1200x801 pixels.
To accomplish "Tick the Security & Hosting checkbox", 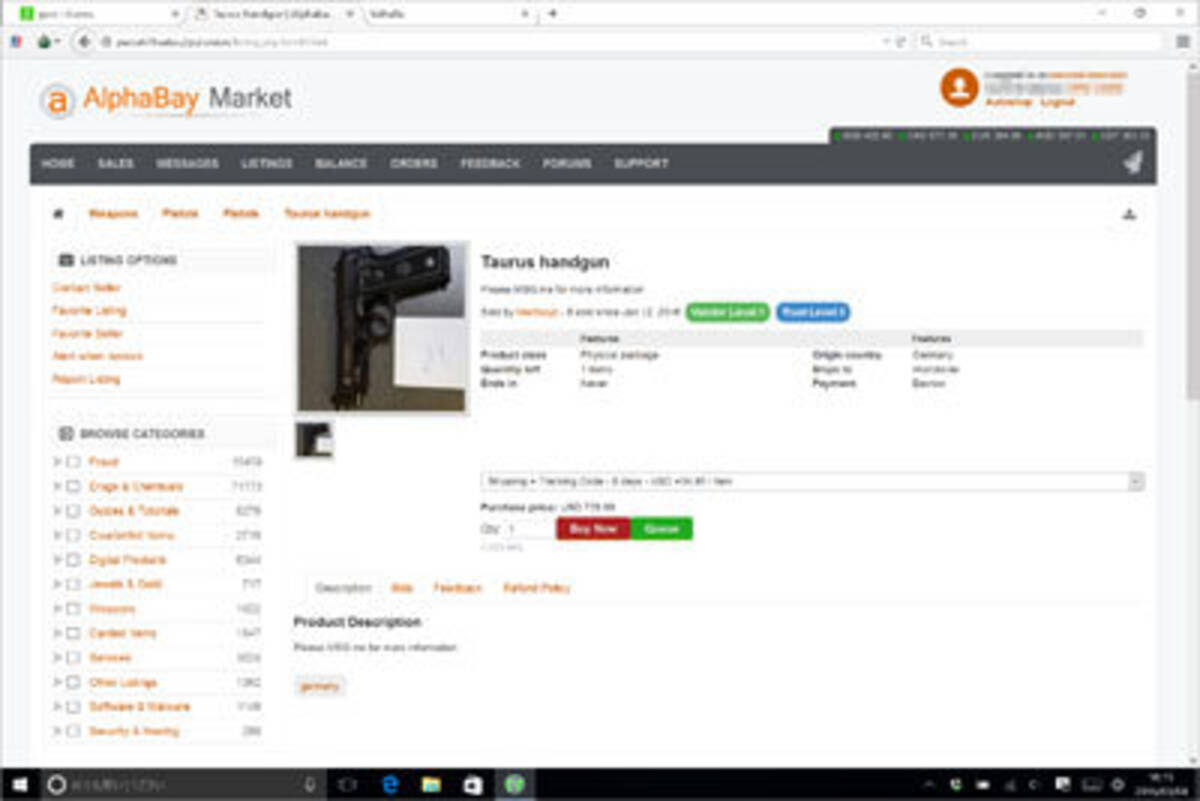I will pos(73,731).
